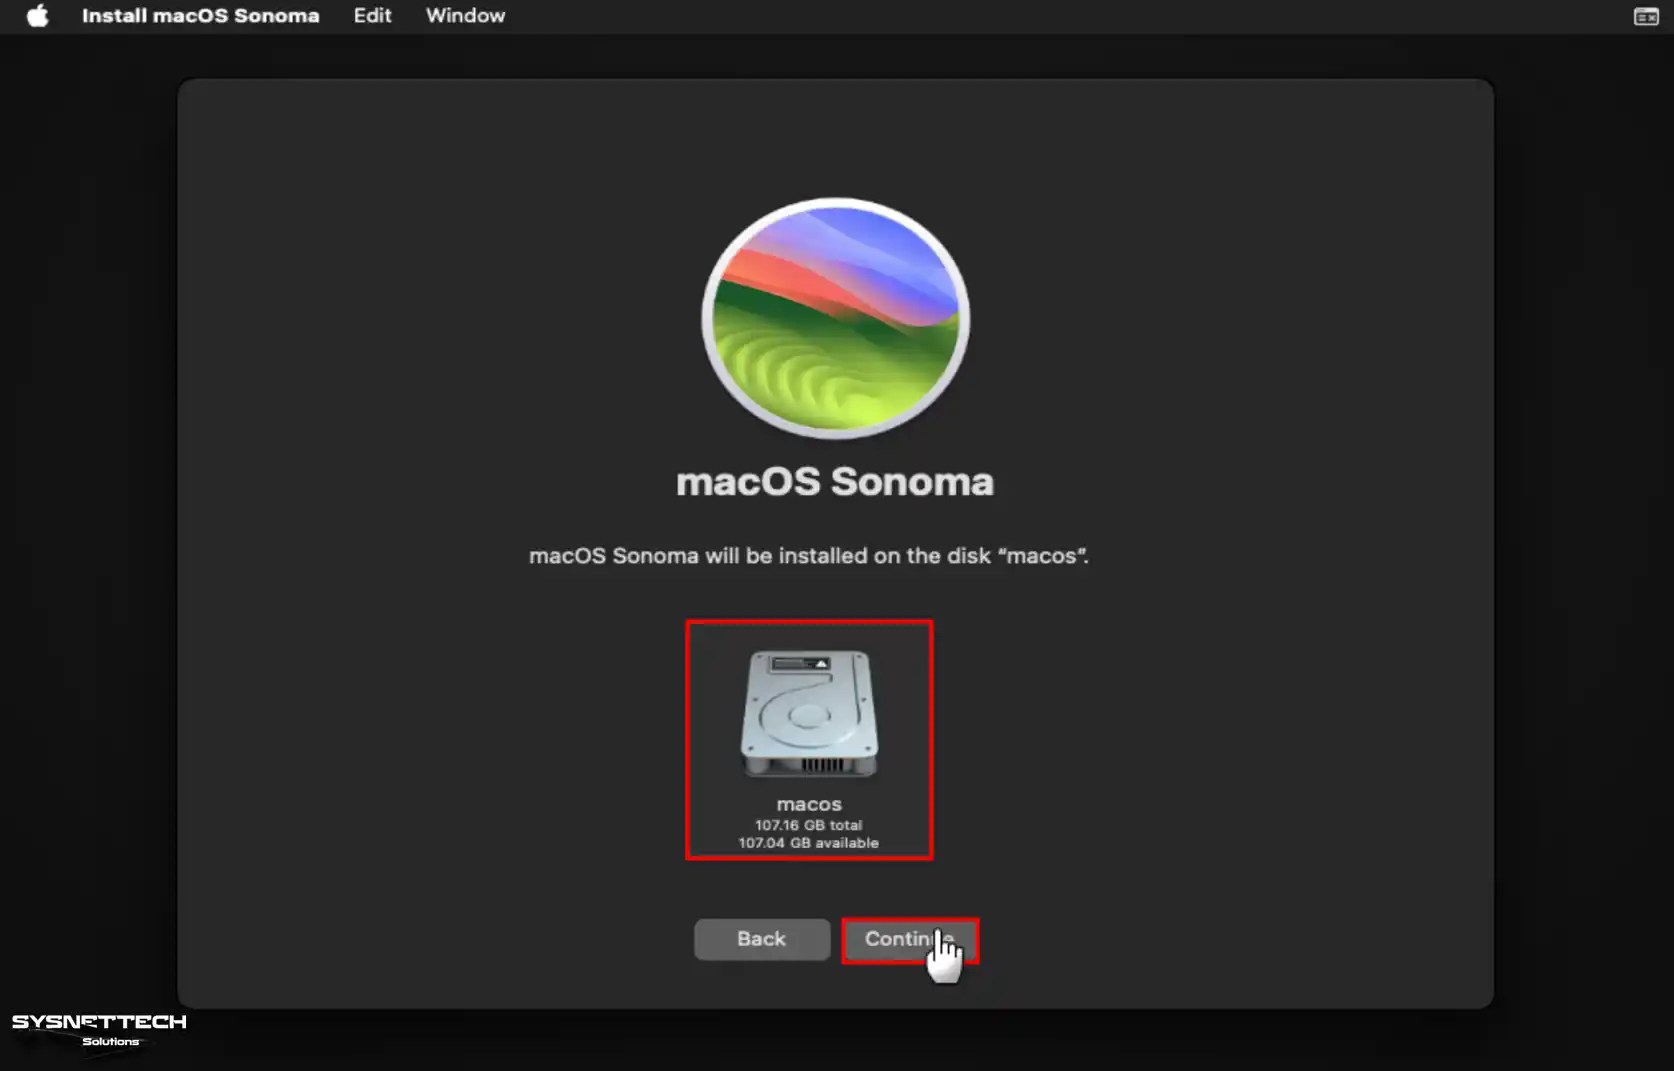Click Back to return to disk selection
1674x1071 pixels.
click(761, 939)
